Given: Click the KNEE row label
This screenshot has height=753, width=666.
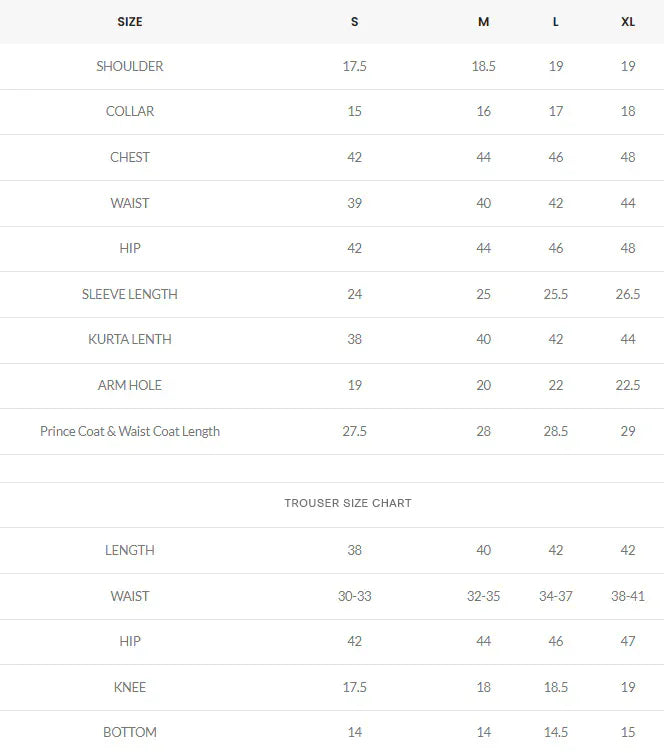Looking at the screenshot, I should [x=130, y=687].
